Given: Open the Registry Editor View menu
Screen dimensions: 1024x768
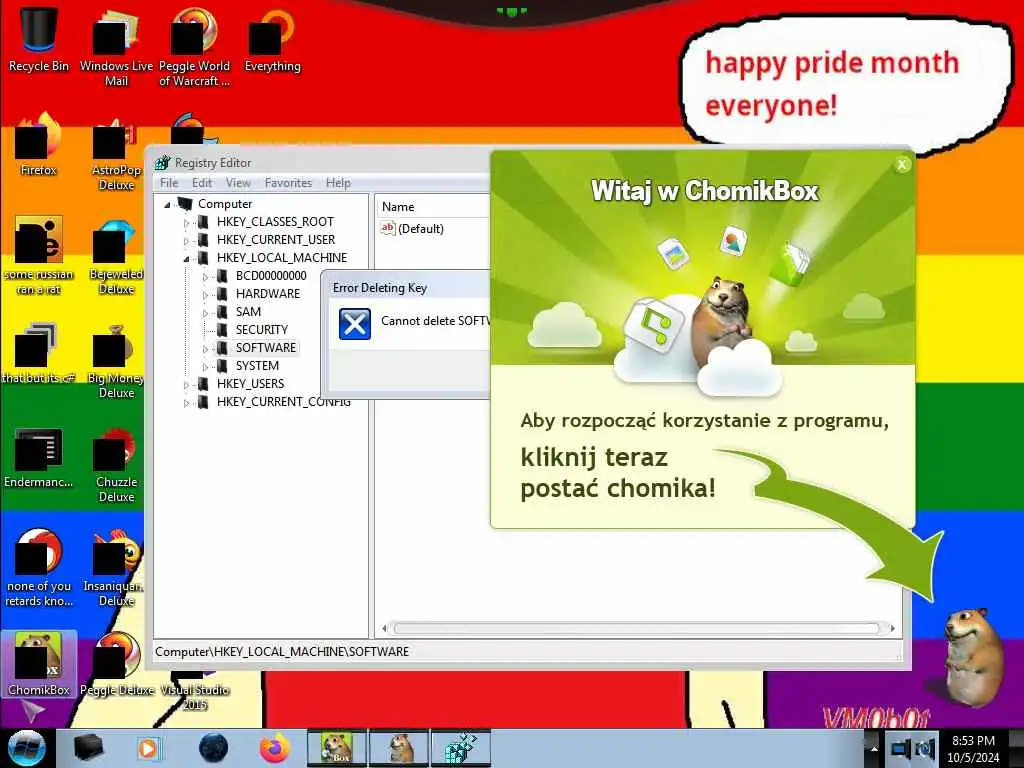Looking at the screenshot, I should (238, 183).
